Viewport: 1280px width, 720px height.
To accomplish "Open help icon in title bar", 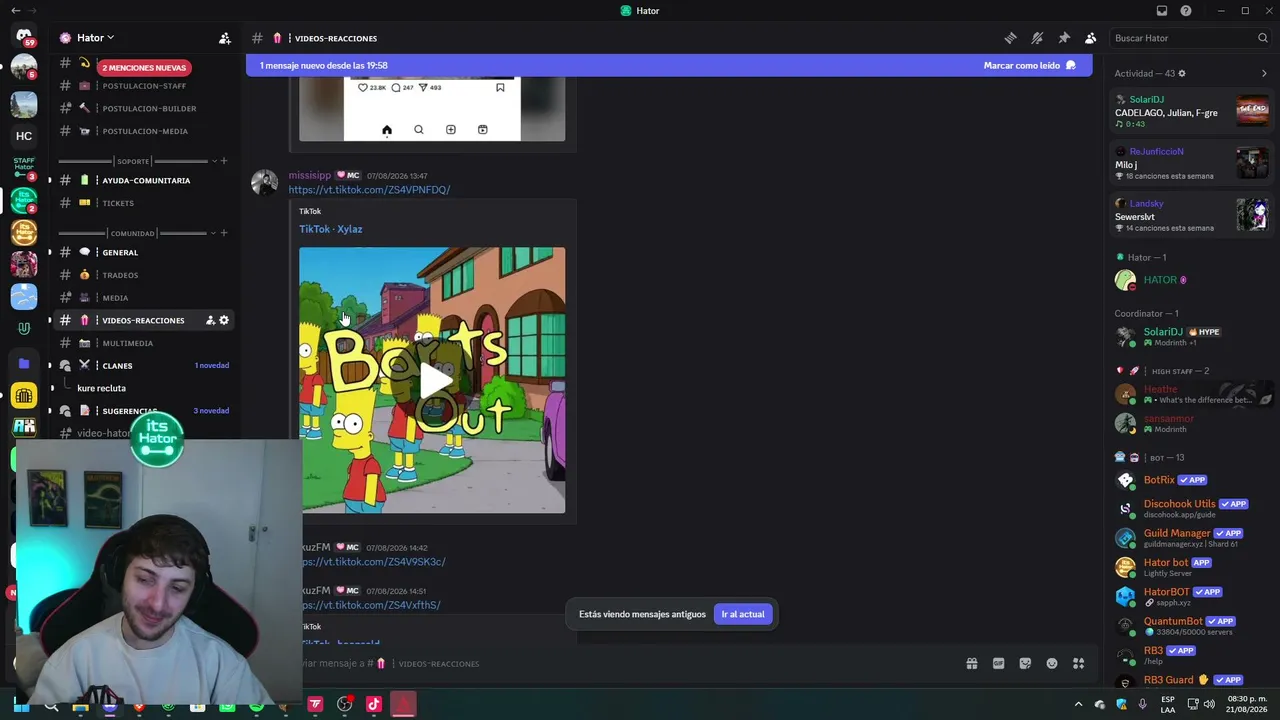I will 1186,11.
